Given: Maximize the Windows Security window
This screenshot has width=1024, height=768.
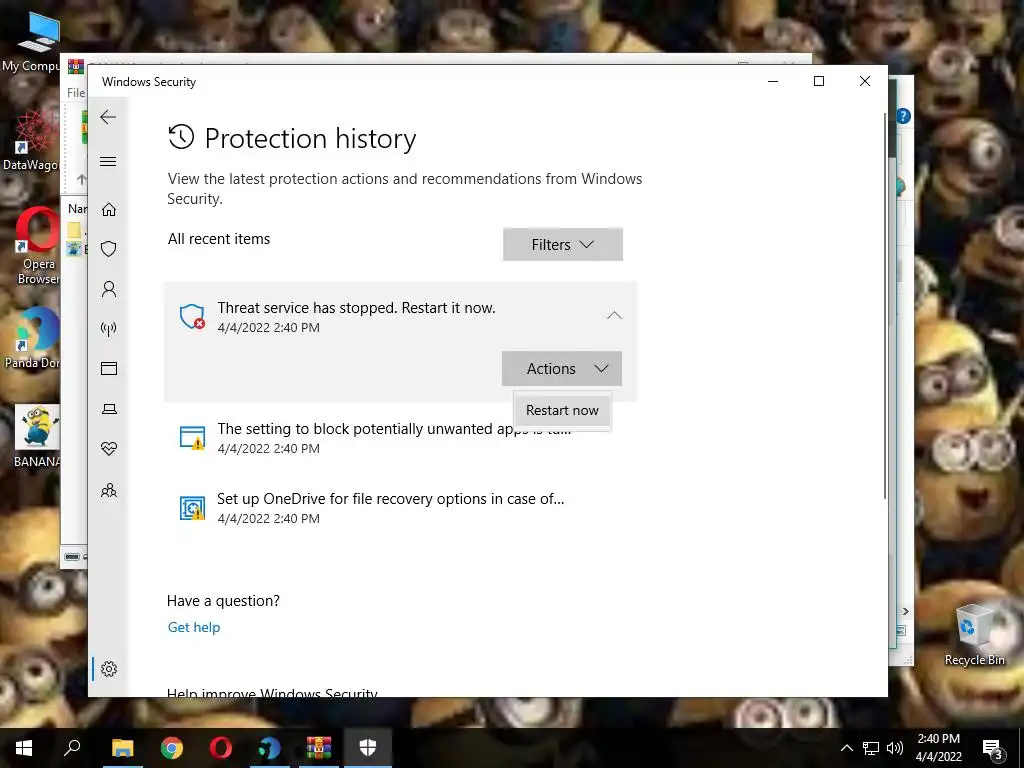Looking at the screenshot, I should point(819,81).
